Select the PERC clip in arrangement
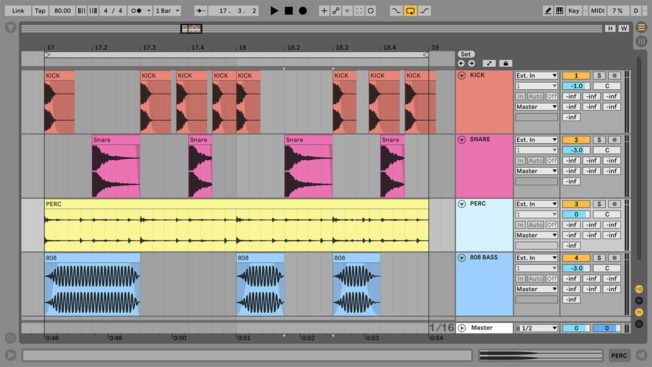The height and width of the screenshot is (367, 652). point(236,225)
